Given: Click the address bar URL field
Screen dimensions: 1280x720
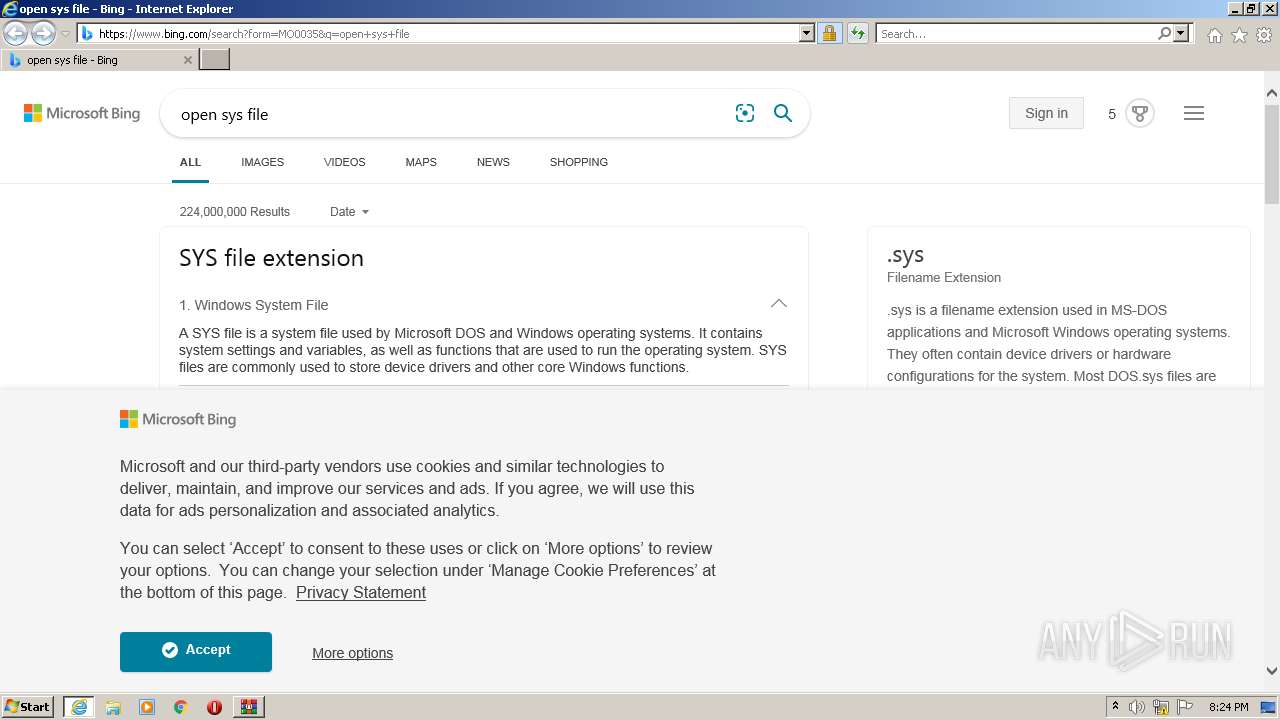Looking at the screenshot, I should [448, 34].
